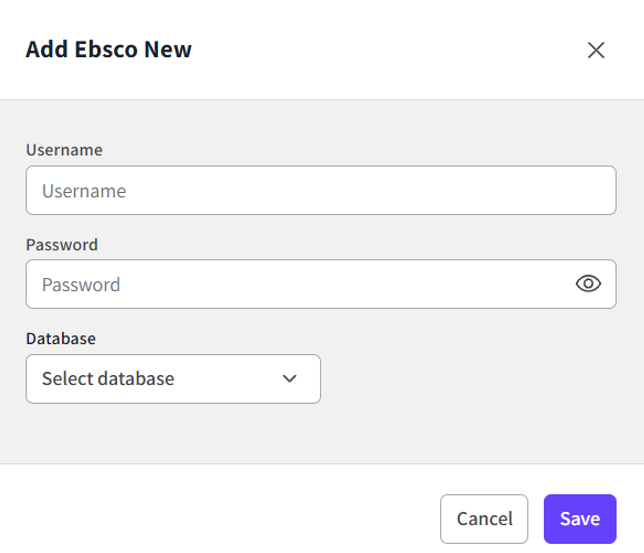Viewport: 644px width, 553px height.
Task: Click the "Select database" text in the combo box
Action: (x=108, y=379)
